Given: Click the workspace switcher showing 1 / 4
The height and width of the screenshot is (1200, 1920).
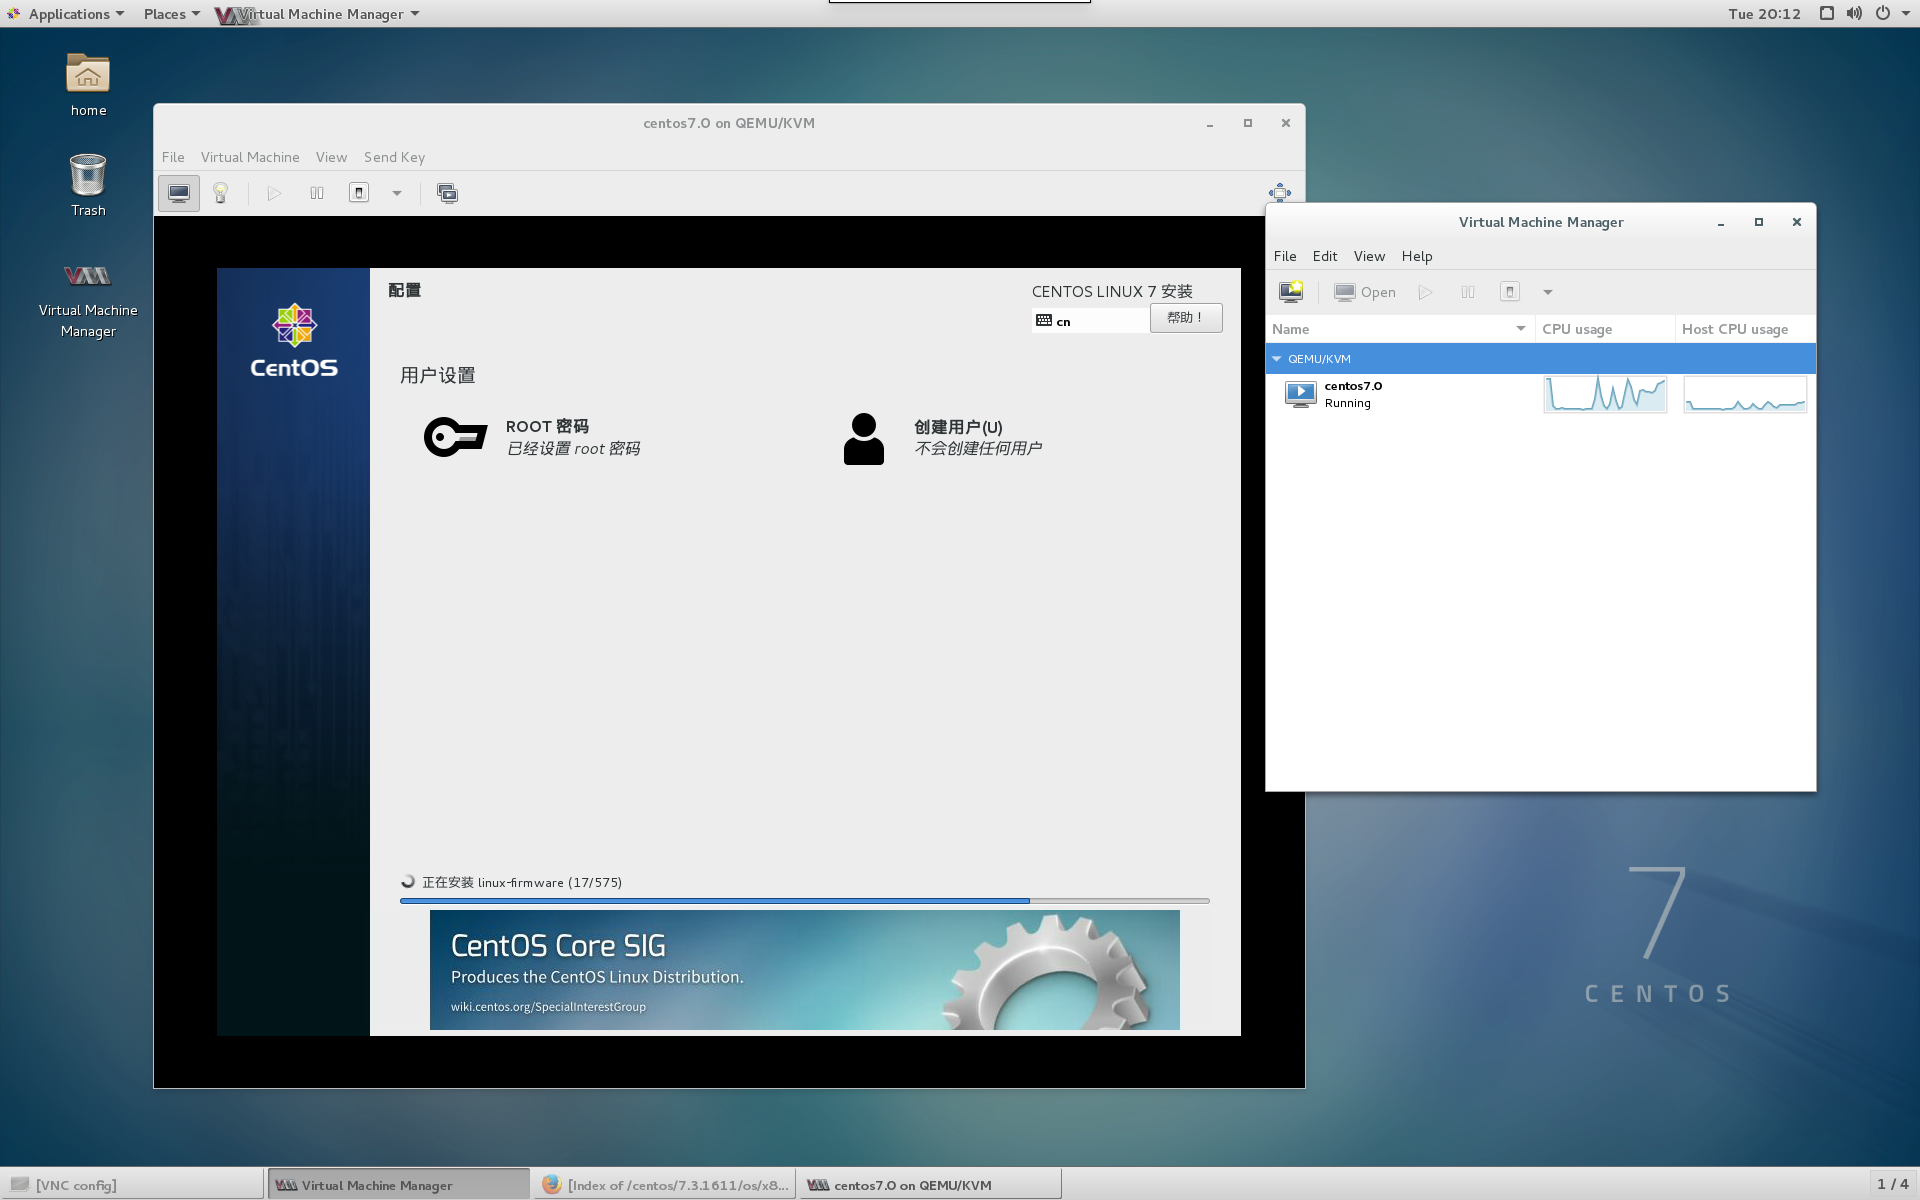Looking at the screenshot, I should point(1893,1184).
